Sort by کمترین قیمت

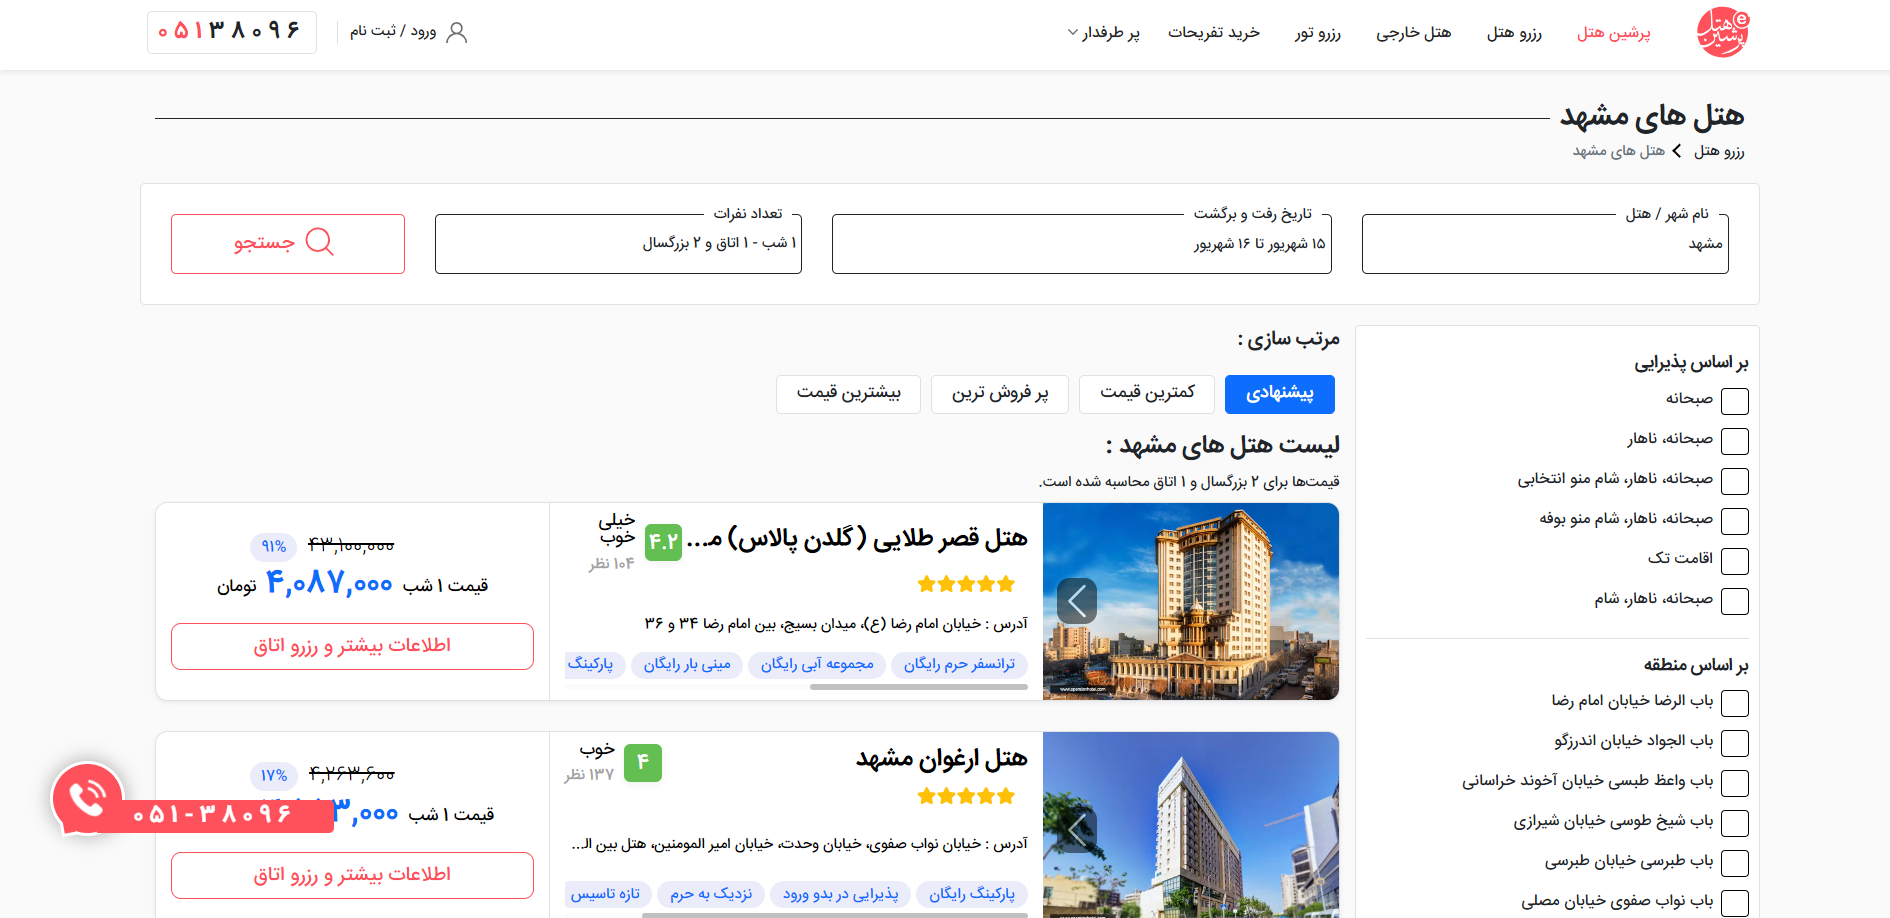pos(1147,394)
